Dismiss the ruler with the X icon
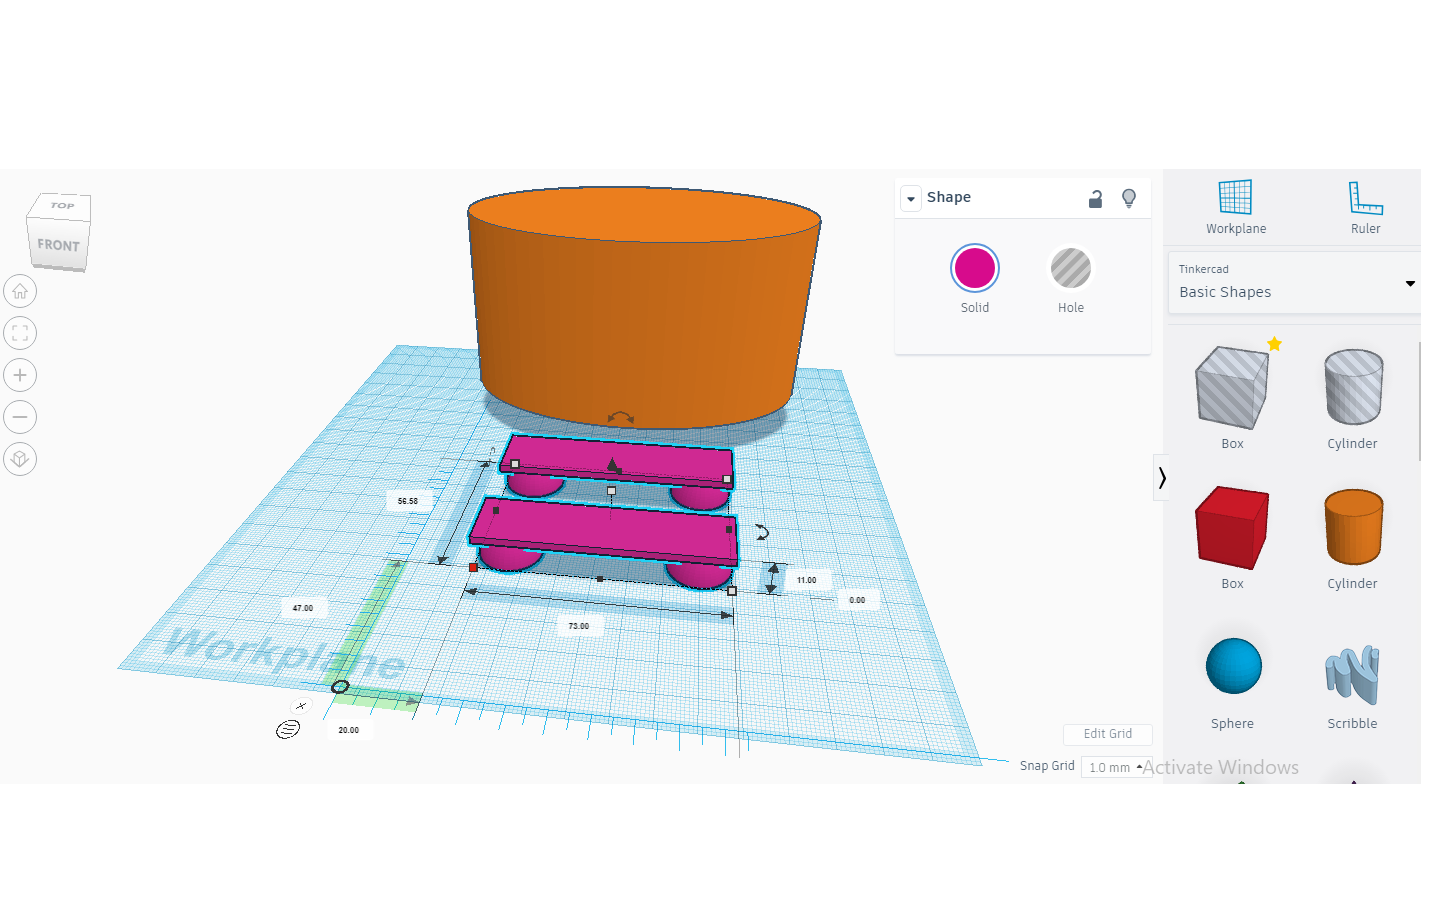The width and height of the screenshot is (1440, 900). [x=301, y=705]
